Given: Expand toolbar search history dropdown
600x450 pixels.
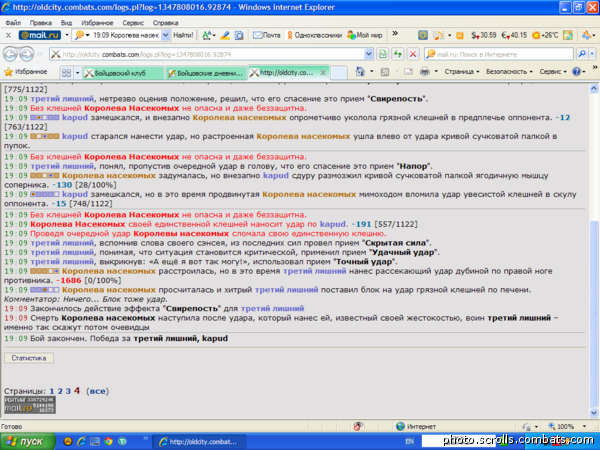Looking at the screenshot, I should coord(165,35).
